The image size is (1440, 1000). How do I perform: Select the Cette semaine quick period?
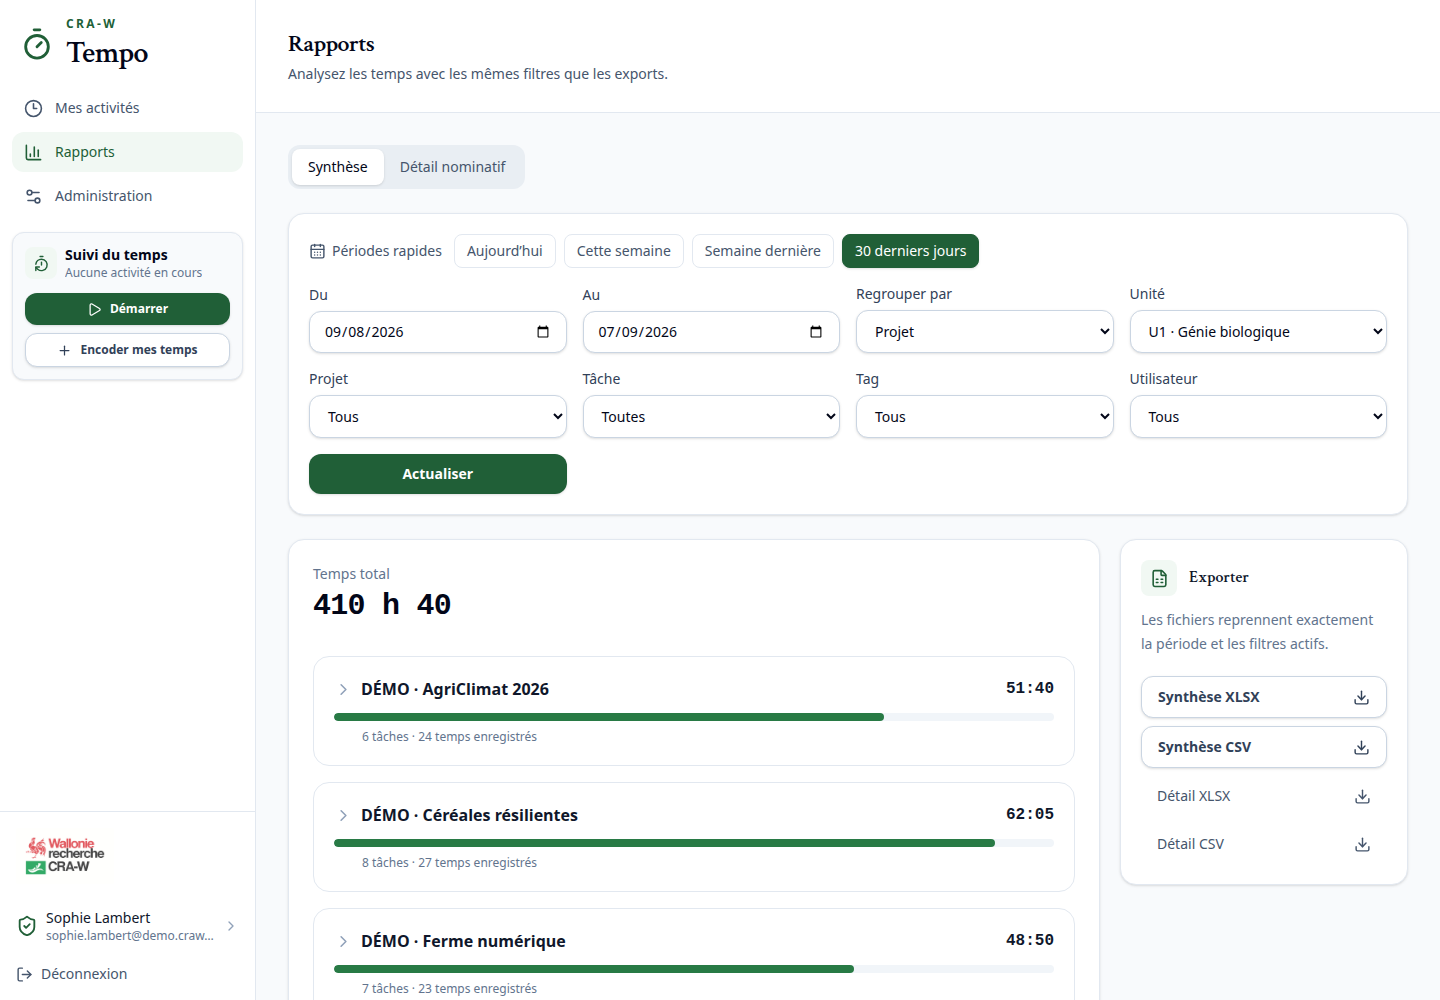point(624,251)
